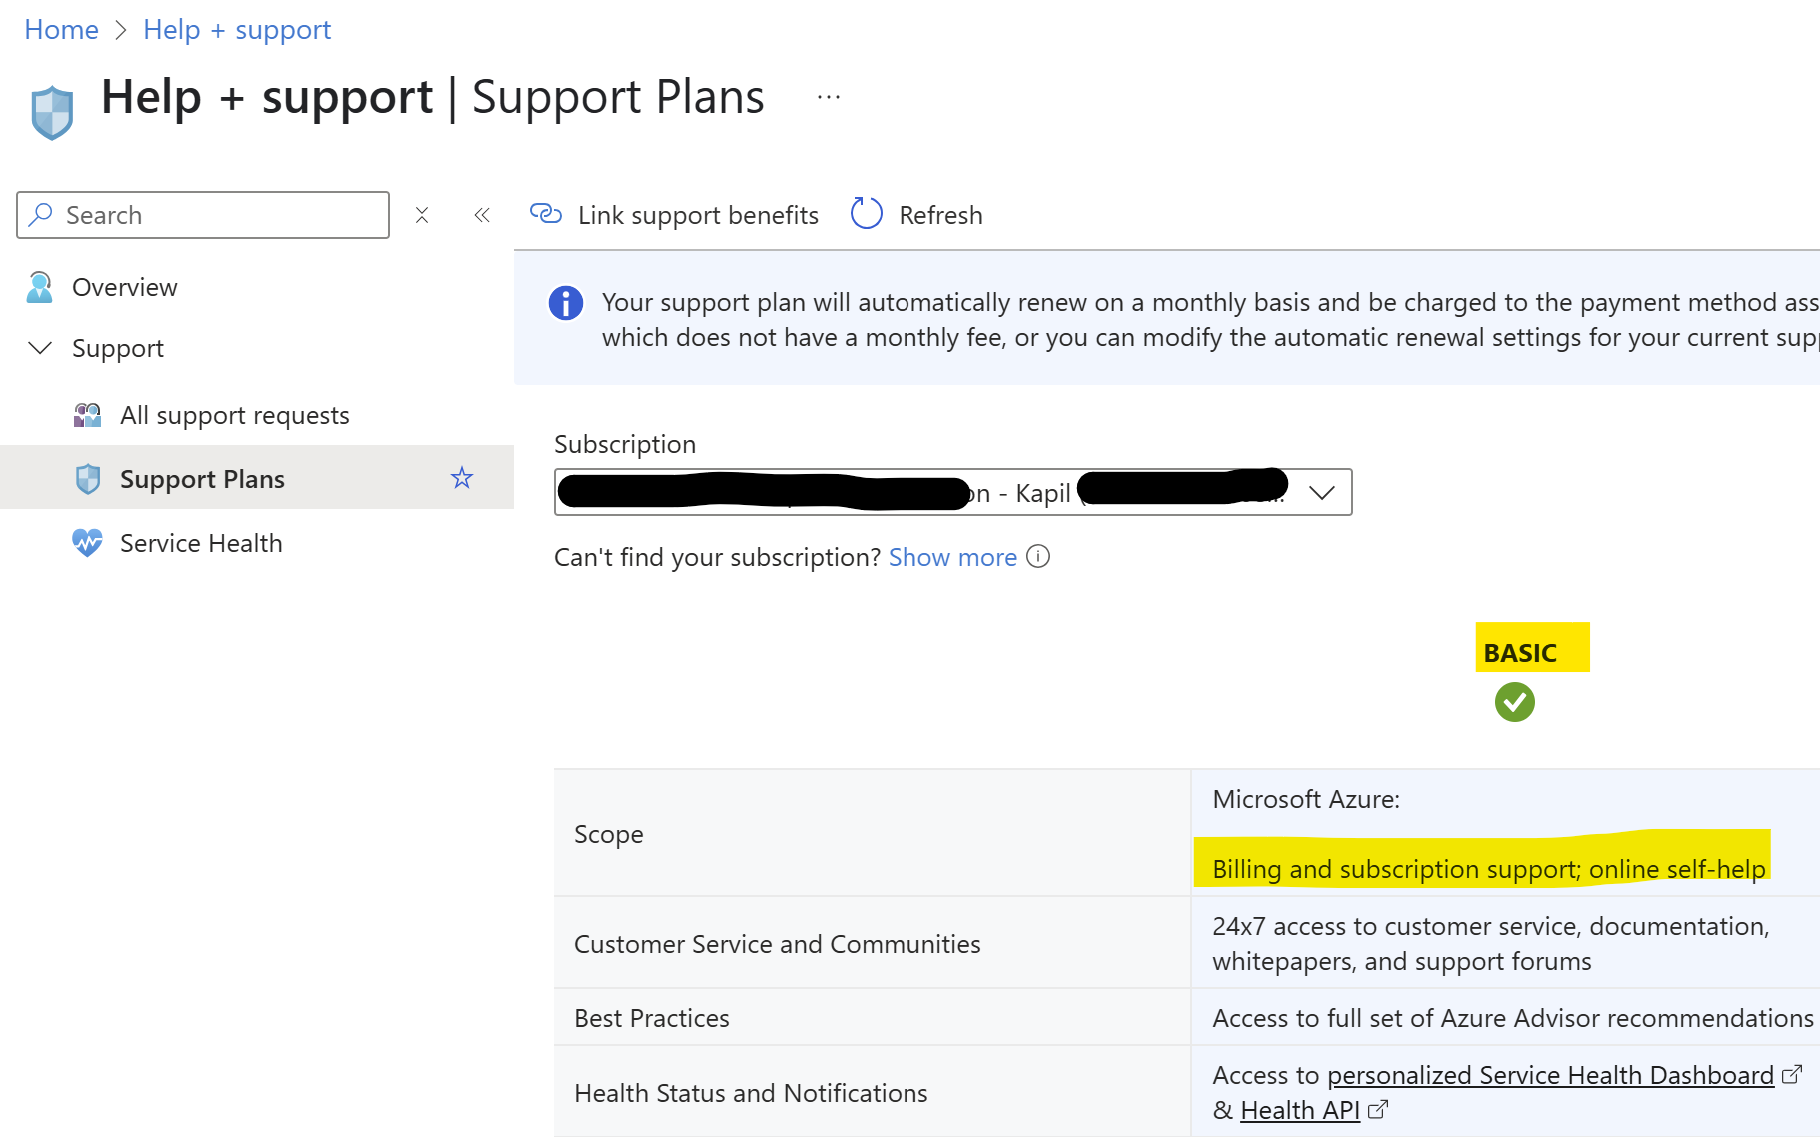Click the tooltip icon beside Show more
1820x1137 pixels.
point(1038,557)
